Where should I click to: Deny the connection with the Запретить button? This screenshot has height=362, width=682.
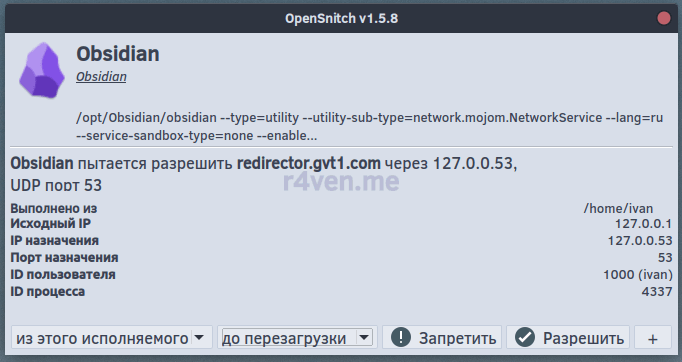tap(442, 337)
